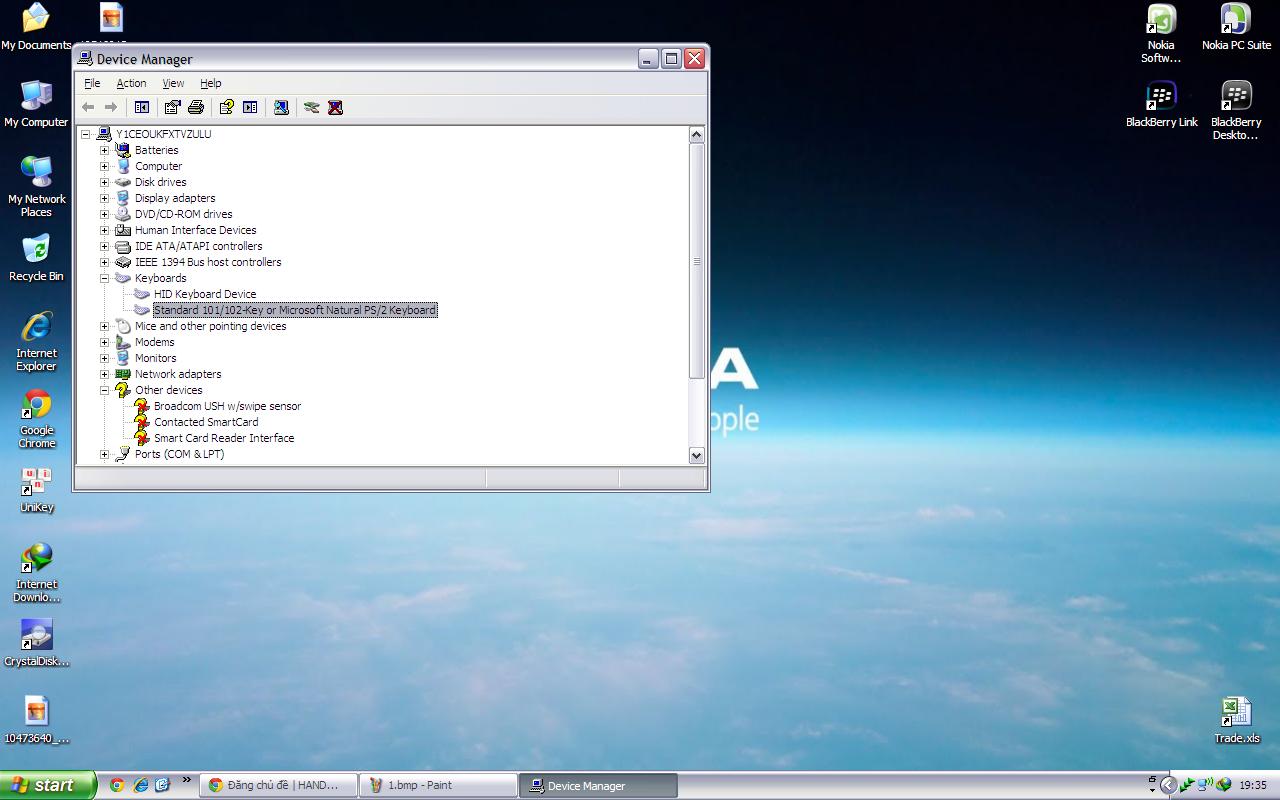Expand the Network adapters category
Viewport: 1280px width, 800px height.
[104, 374]
